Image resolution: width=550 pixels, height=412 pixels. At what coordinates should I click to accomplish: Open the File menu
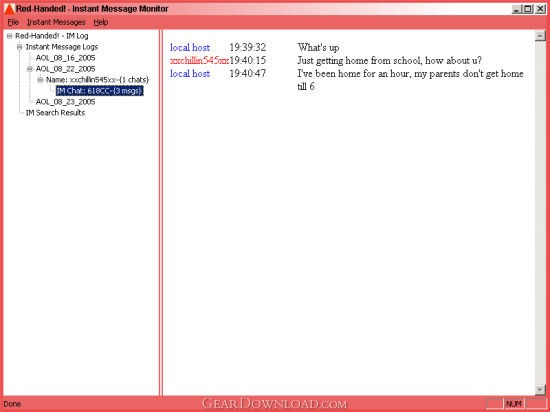tap(13, 22)
